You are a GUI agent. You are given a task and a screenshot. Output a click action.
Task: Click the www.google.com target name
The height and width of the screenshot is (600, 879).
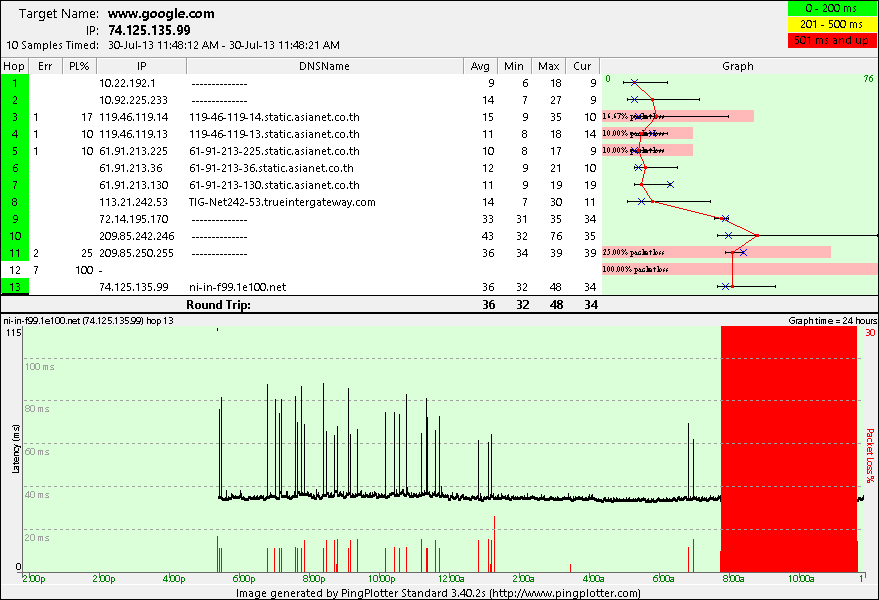tap(161, 13)
